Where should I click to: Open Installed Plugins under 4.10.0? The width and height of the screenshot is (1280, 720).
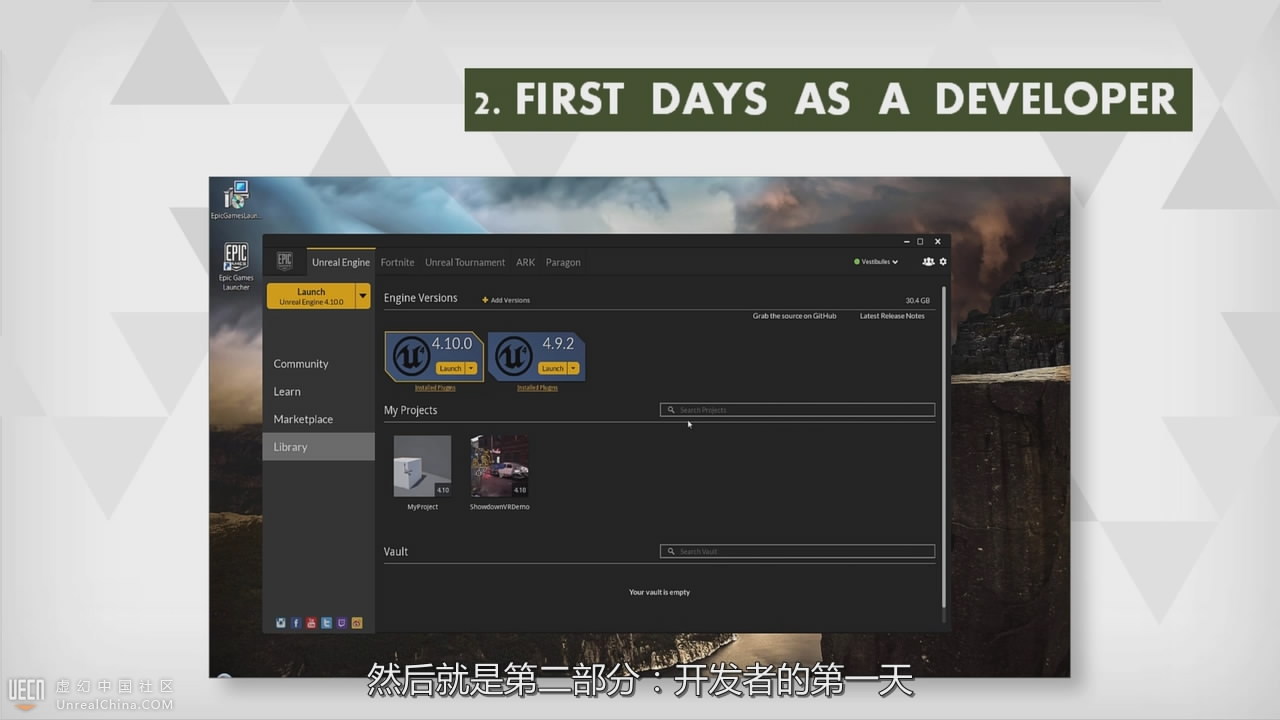pos(435,388)
